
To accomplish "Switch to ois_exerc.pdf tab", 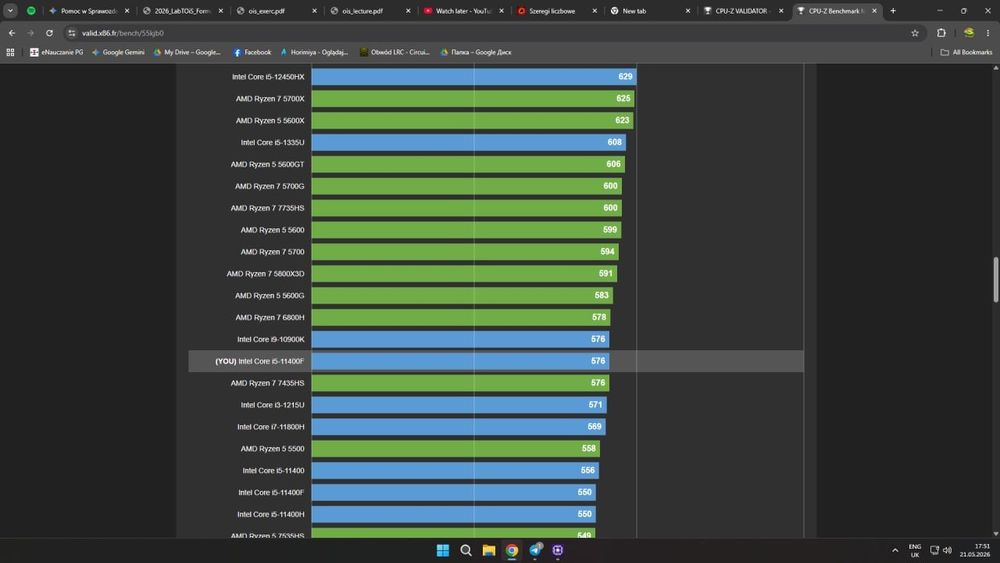I will pos(275,11).
